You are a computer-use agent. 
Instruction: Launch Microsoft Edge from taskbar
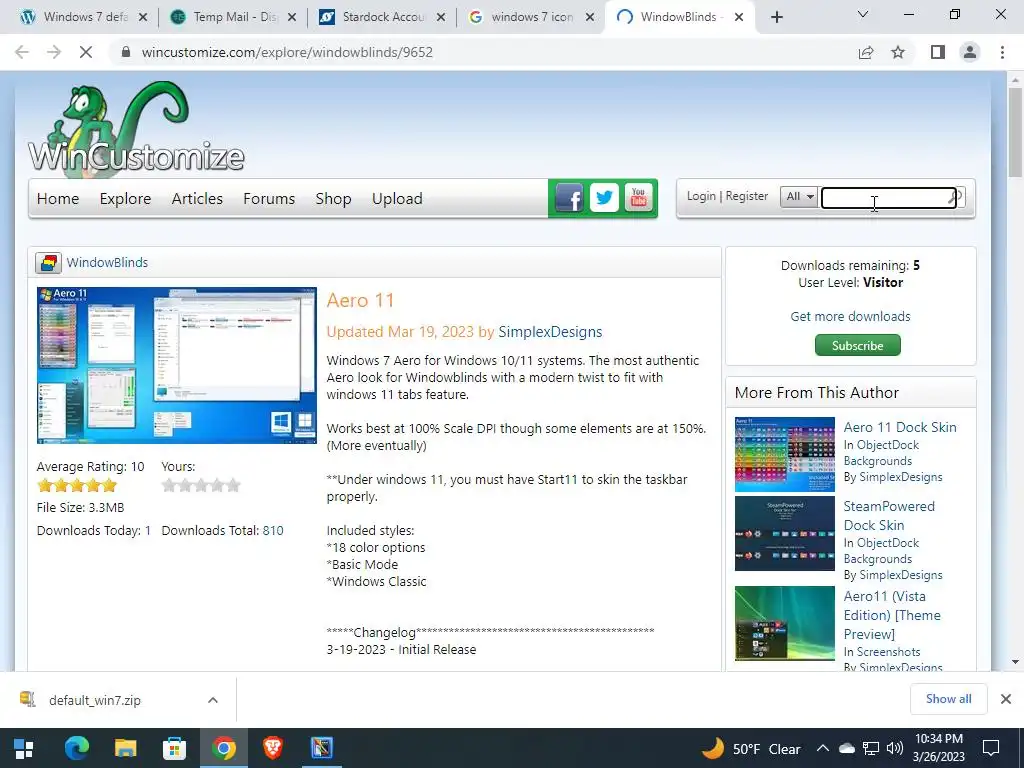(x=76, y=748)
